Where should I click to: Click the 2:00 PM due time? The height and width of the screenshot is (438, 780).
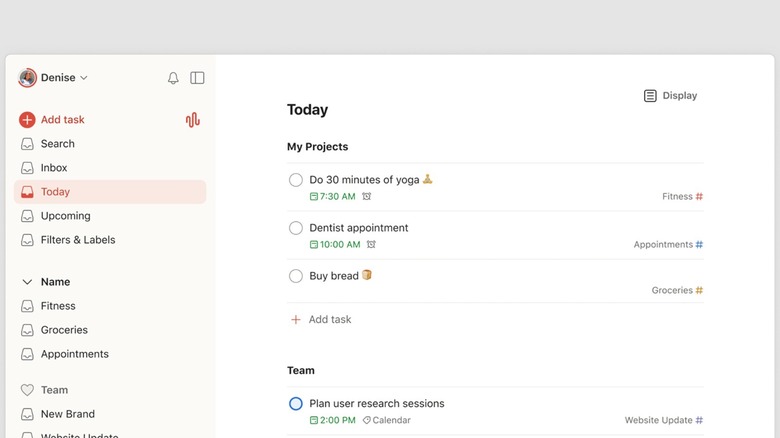(332, 420)
